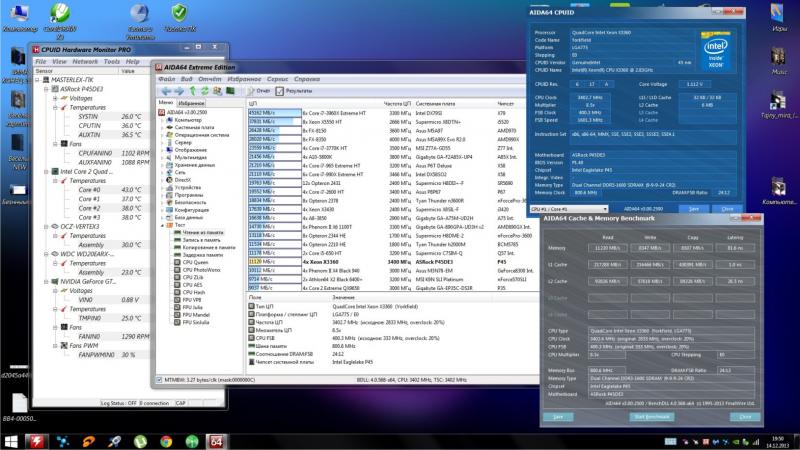The image size is (800, 450).
Task: Collapse Intel Core 2 Quad node
Action: 46,172
